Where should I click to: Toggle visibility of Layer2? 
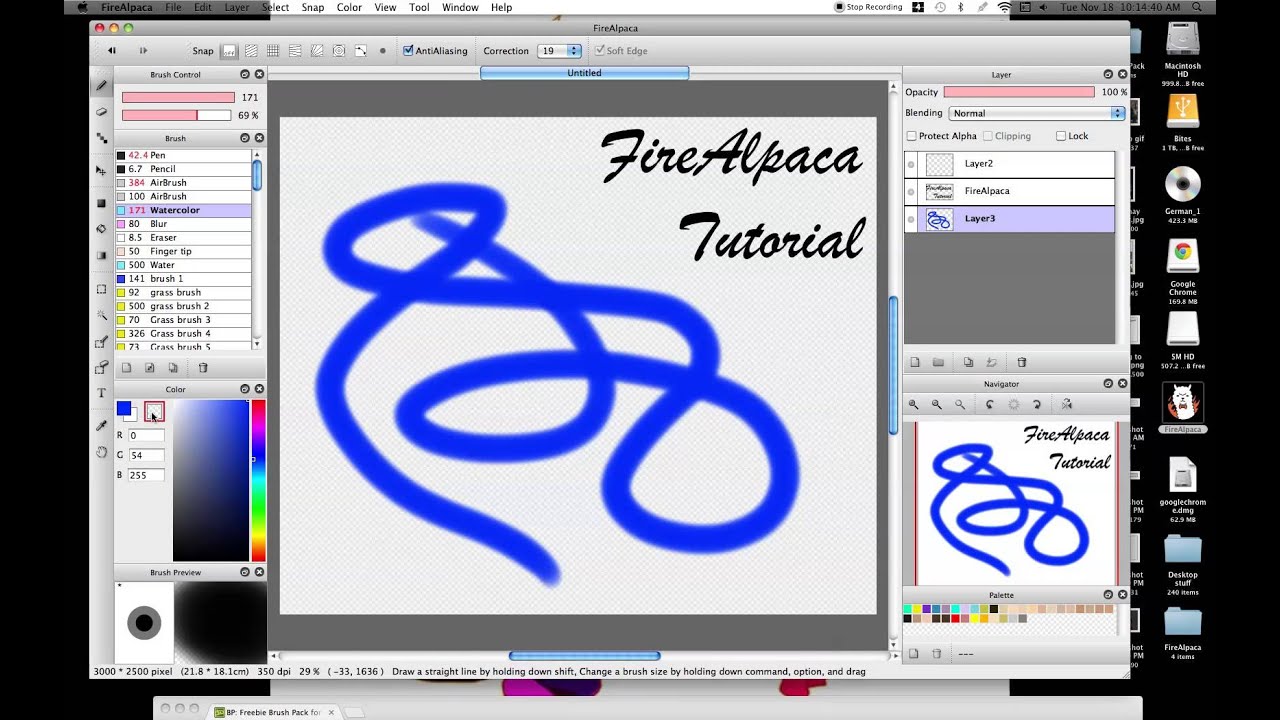[x=911, y=164]
